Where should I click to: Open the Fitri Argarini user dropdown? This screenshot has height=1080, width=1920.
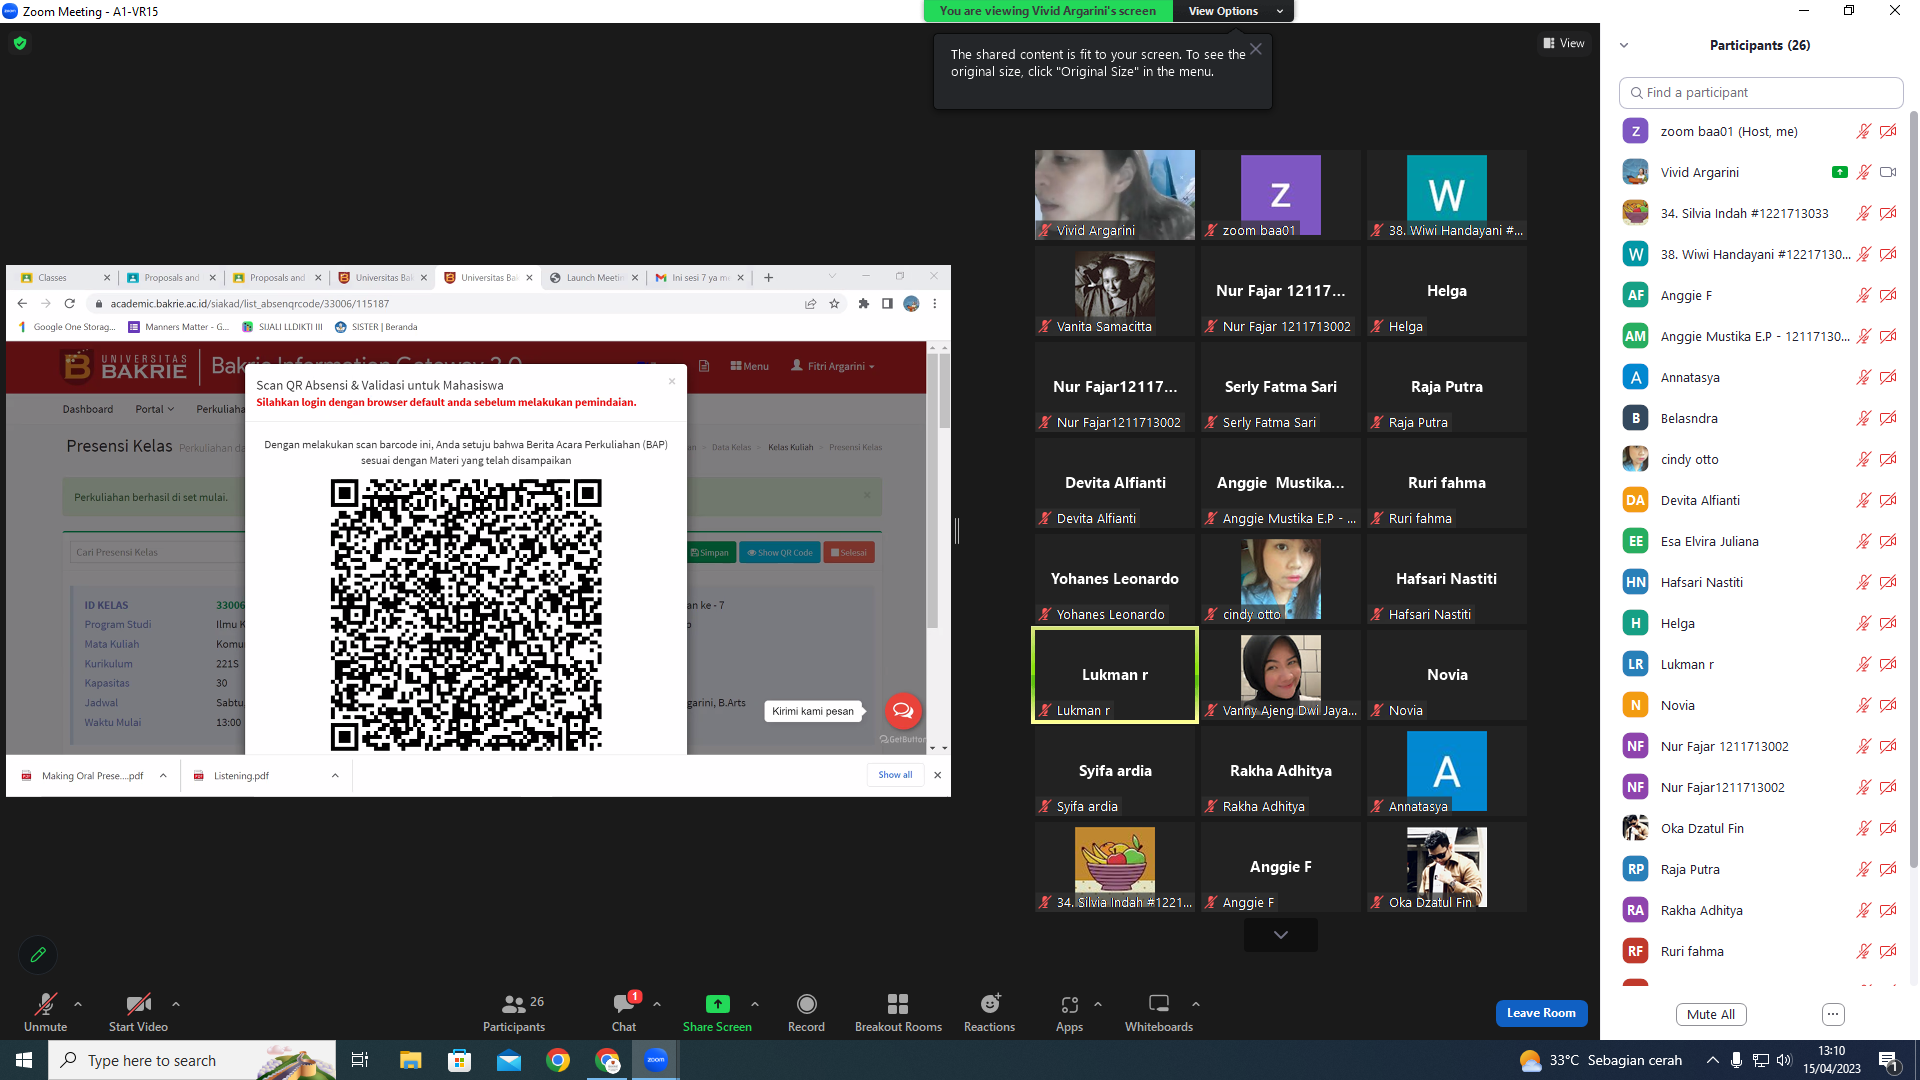point(833,366)
